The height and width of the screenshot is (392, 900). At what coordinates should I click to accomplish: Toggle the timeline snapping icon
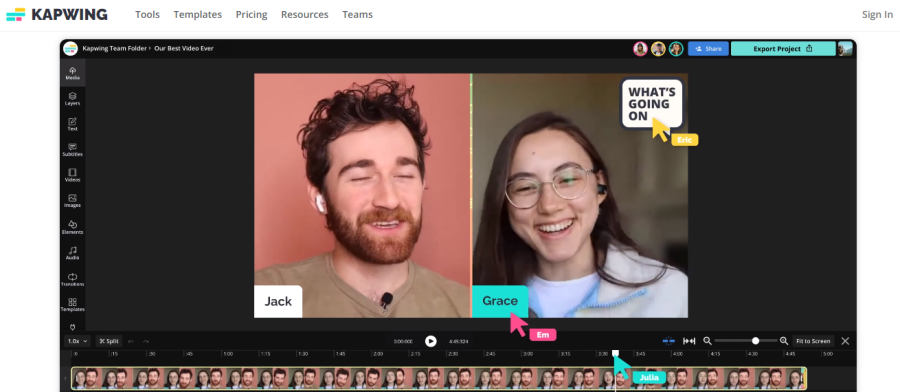(669, 341)
